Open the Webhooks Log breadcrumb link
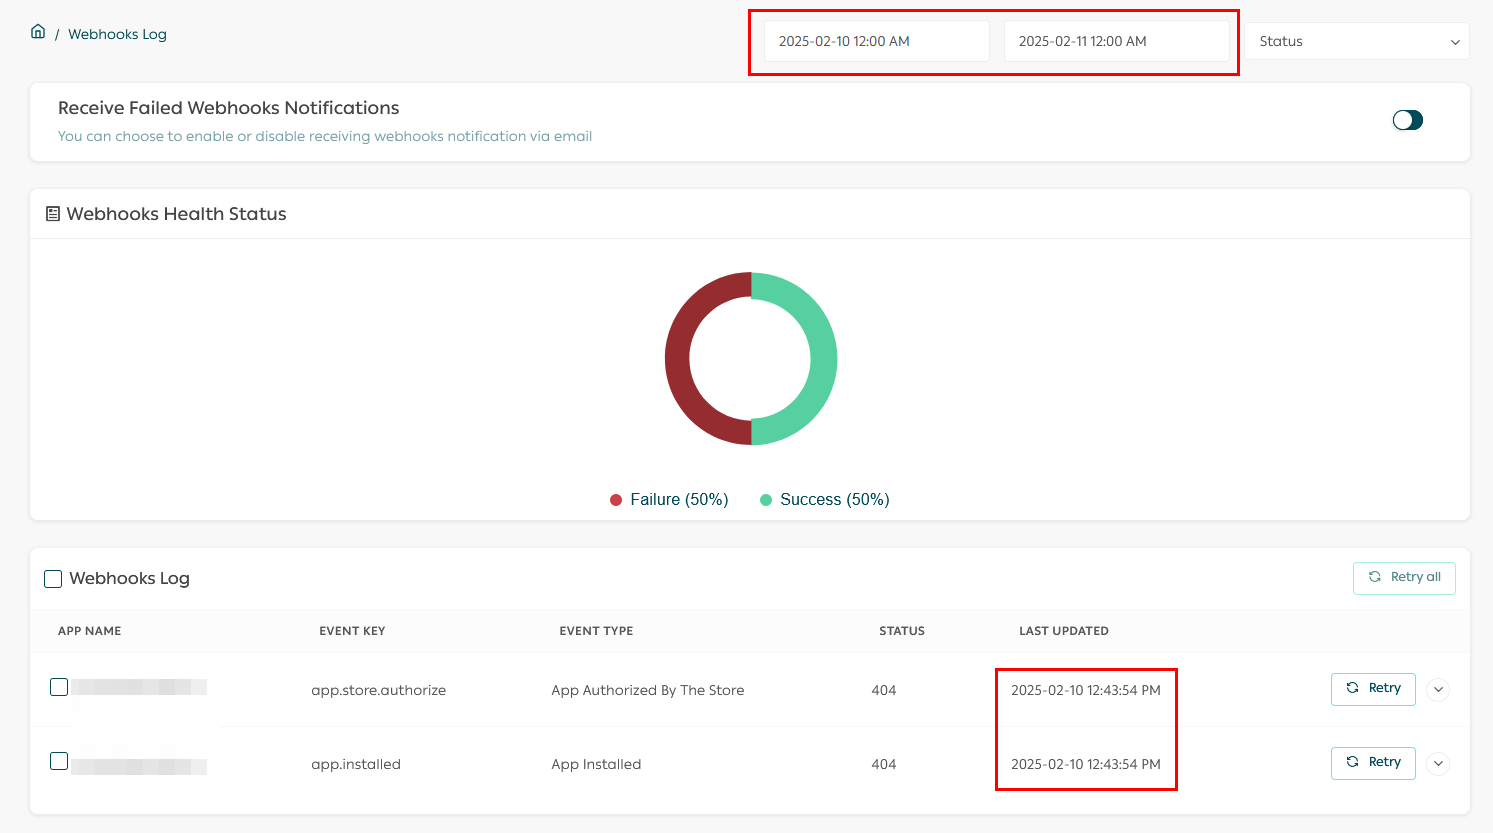The image size is (1493, 833). 117,34
